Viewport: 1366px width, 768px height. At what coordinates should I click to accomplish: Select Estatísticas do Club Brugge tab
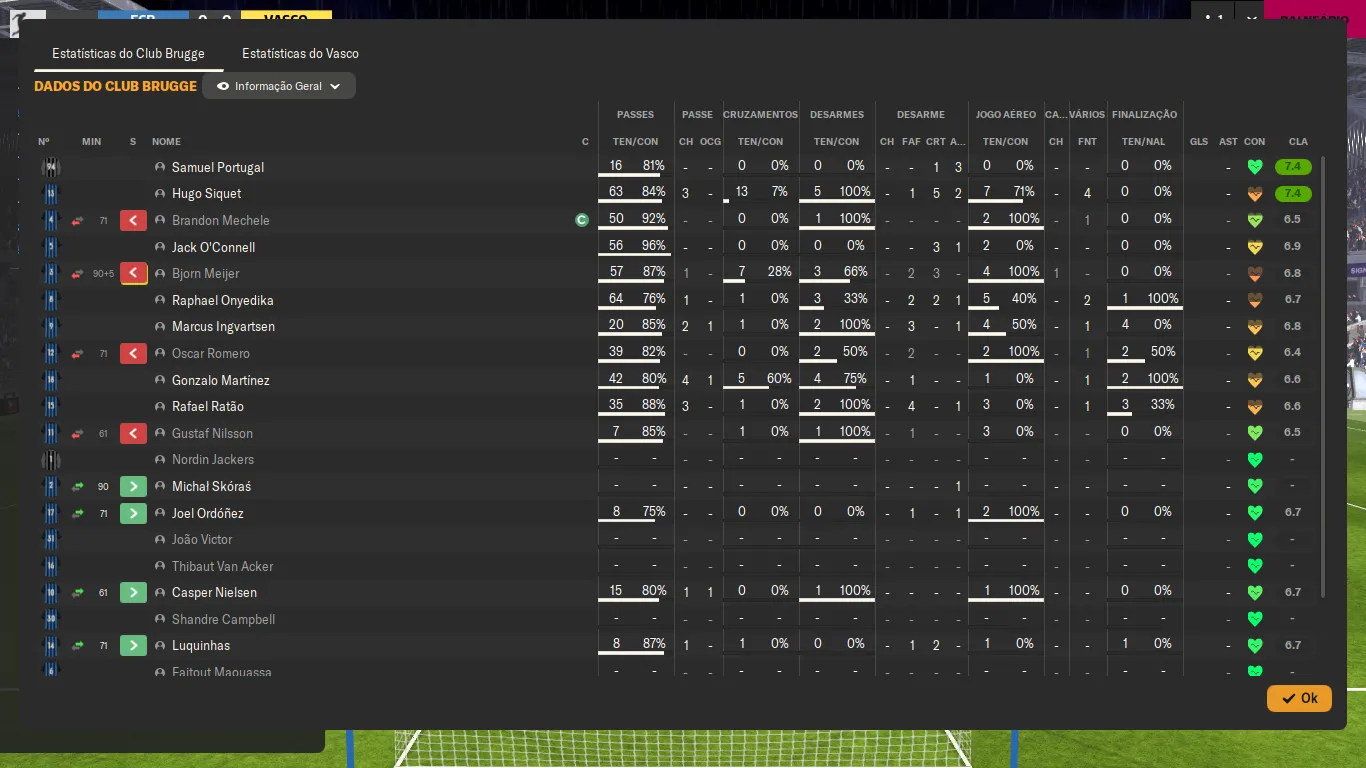click(128, 53)
